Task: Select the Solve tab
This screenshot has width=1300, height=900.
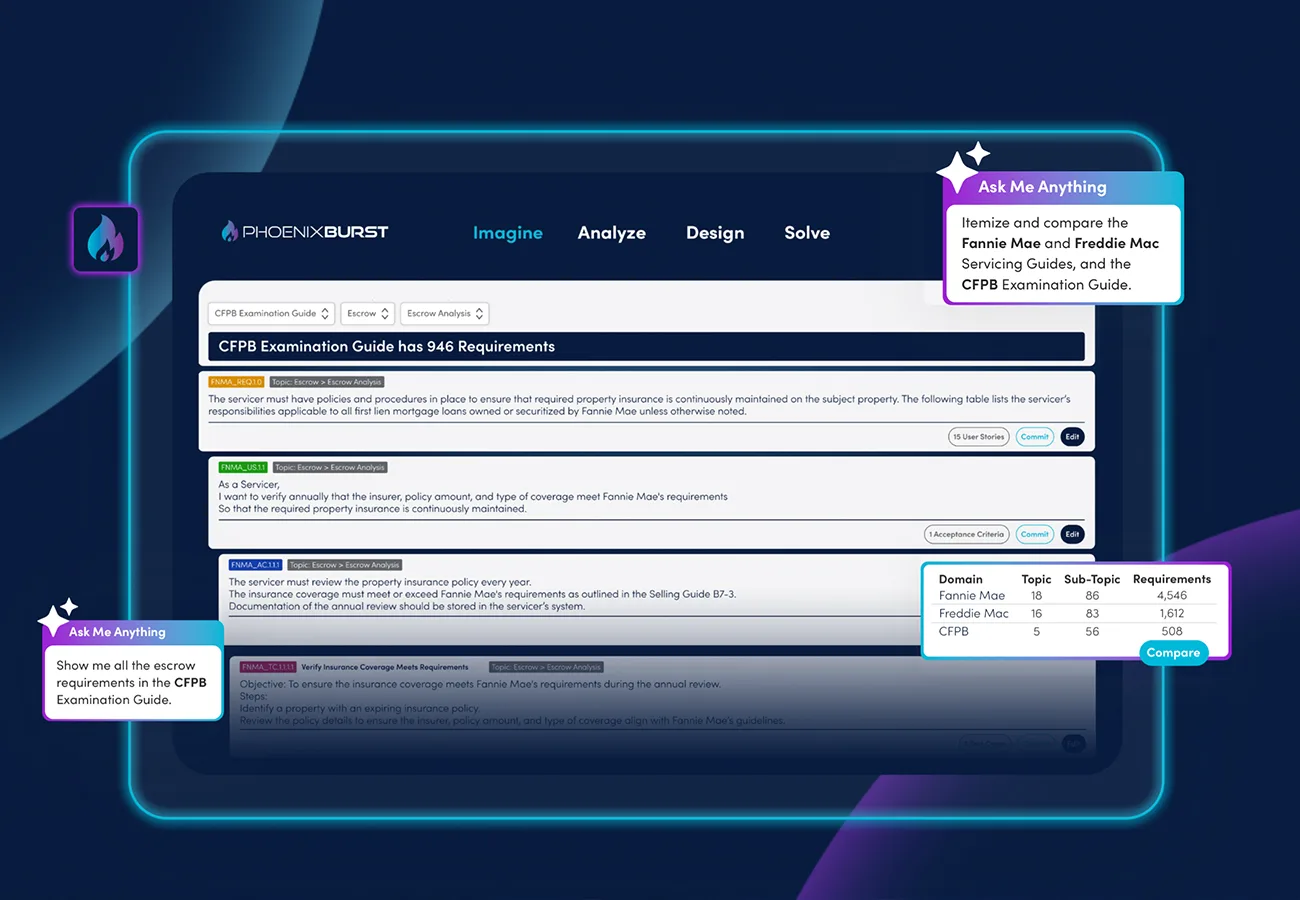Action: pyautogui.click(x=807, y=233)
